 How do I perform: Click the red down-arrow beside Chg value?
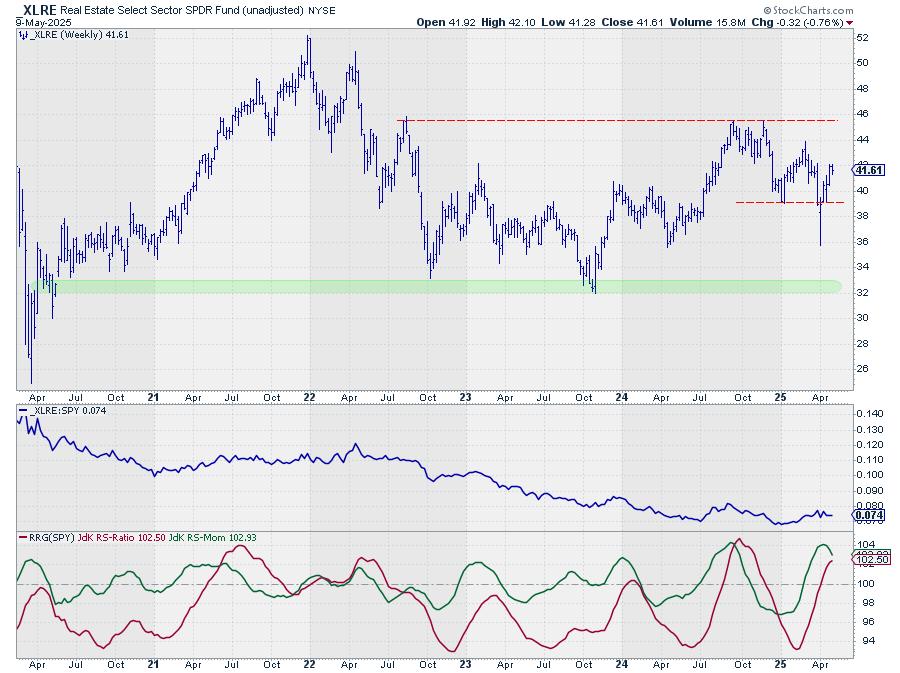point(850,22)
